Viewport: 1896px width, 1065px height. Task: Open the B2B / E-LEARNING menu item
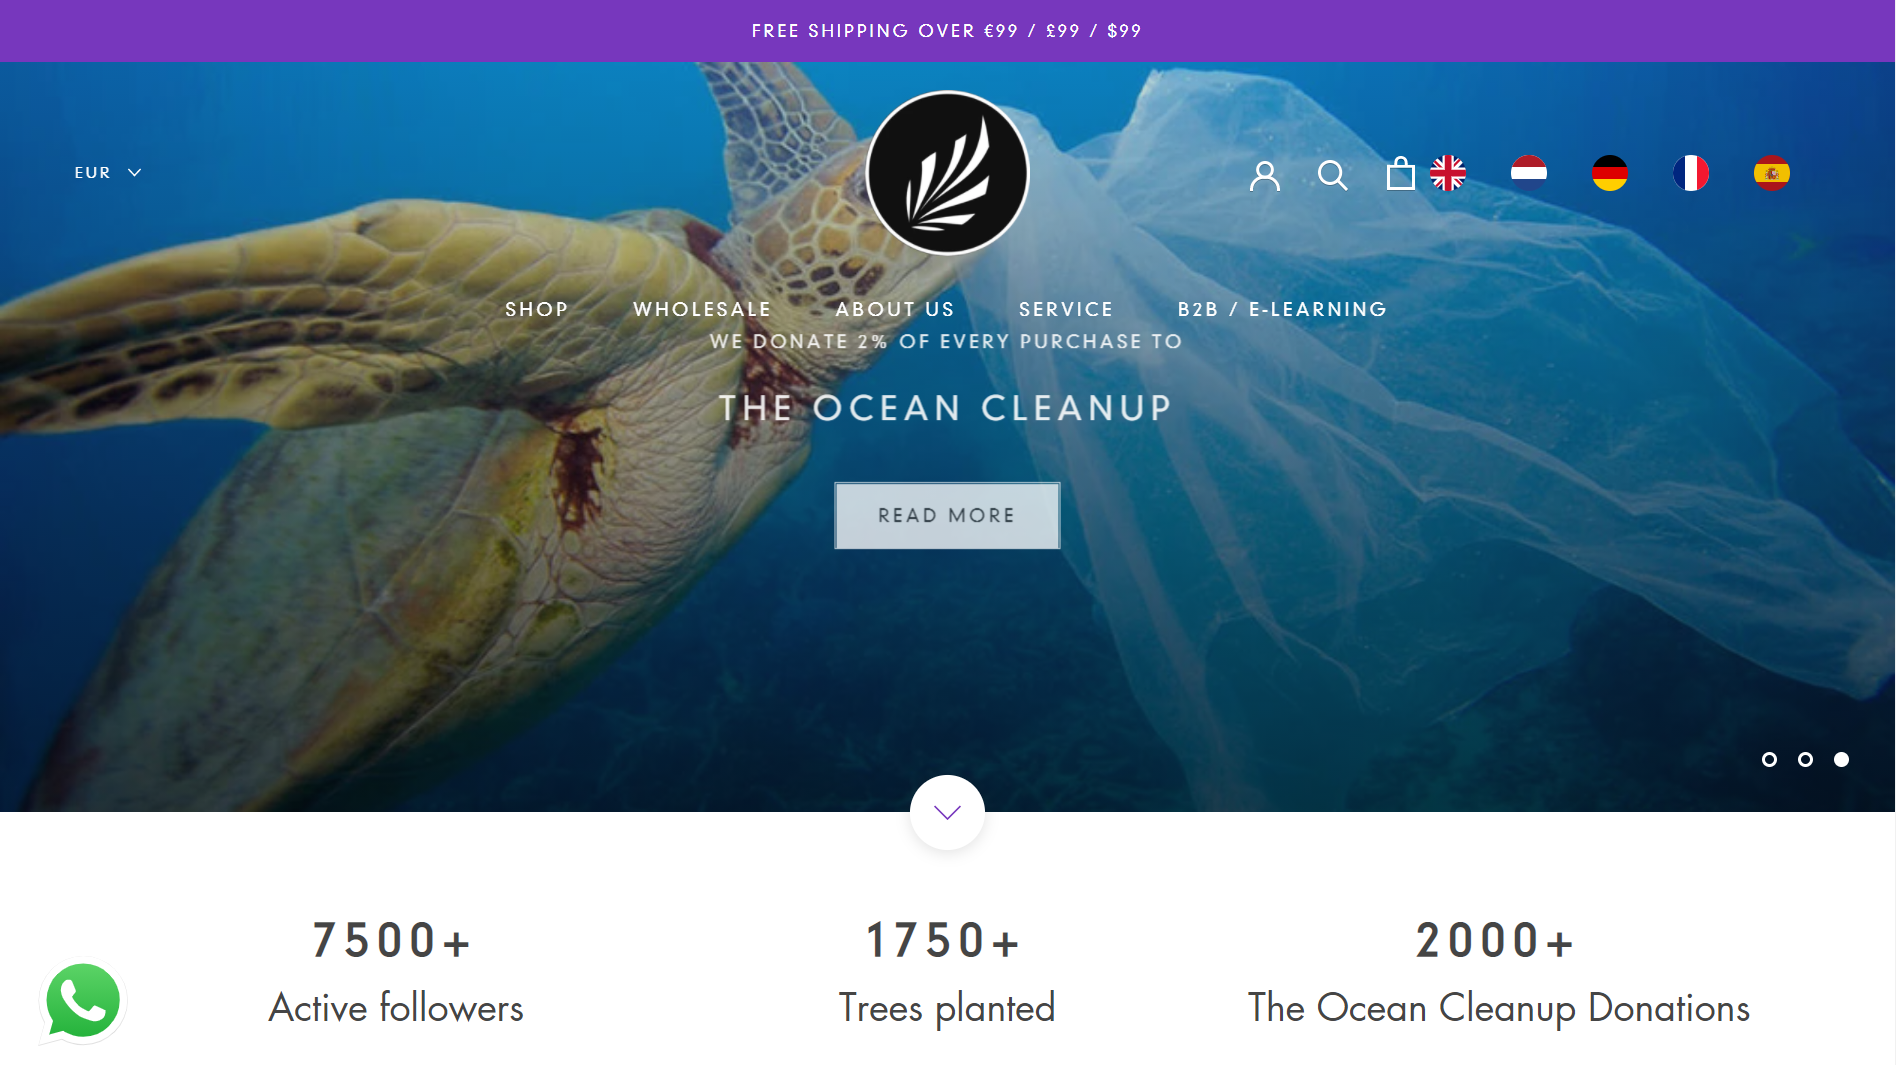(x=1282, y=310)
